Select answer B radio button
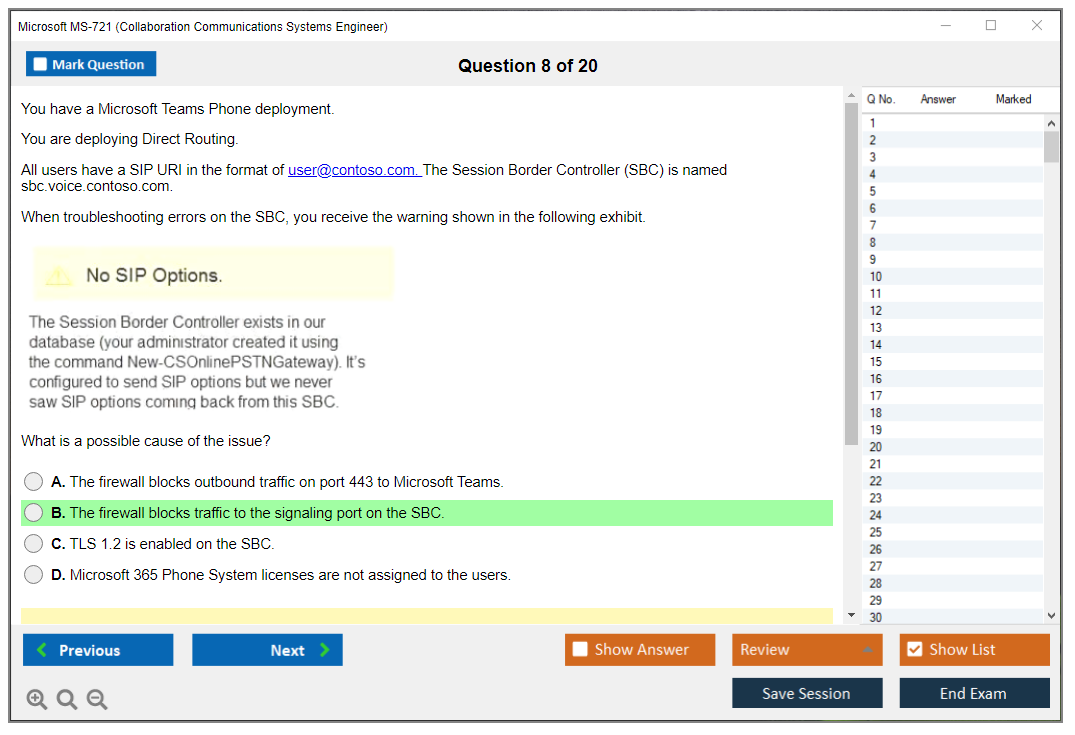 33,512
